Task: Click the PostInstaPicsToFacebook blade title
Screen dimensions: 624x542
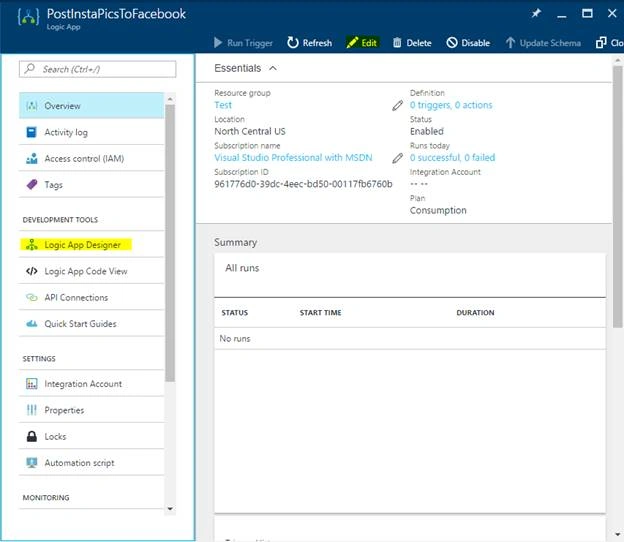Action: [116, 14]
